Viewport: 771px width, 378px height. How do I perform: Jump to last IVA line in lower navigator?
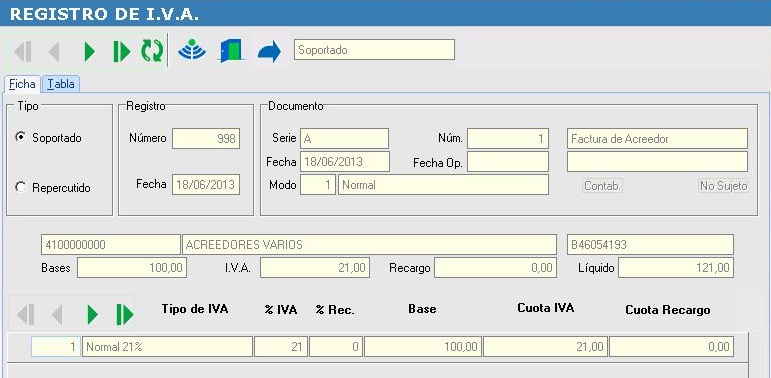coord(125,315)
